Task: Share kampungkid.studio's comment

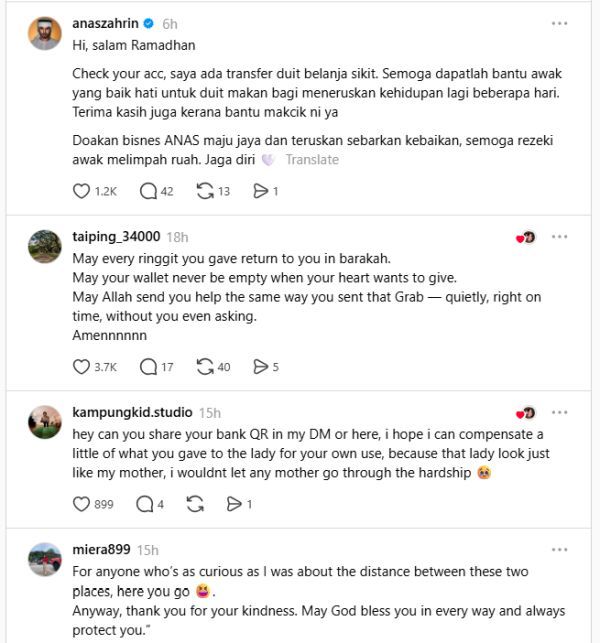Action: (x=234, y=504)
